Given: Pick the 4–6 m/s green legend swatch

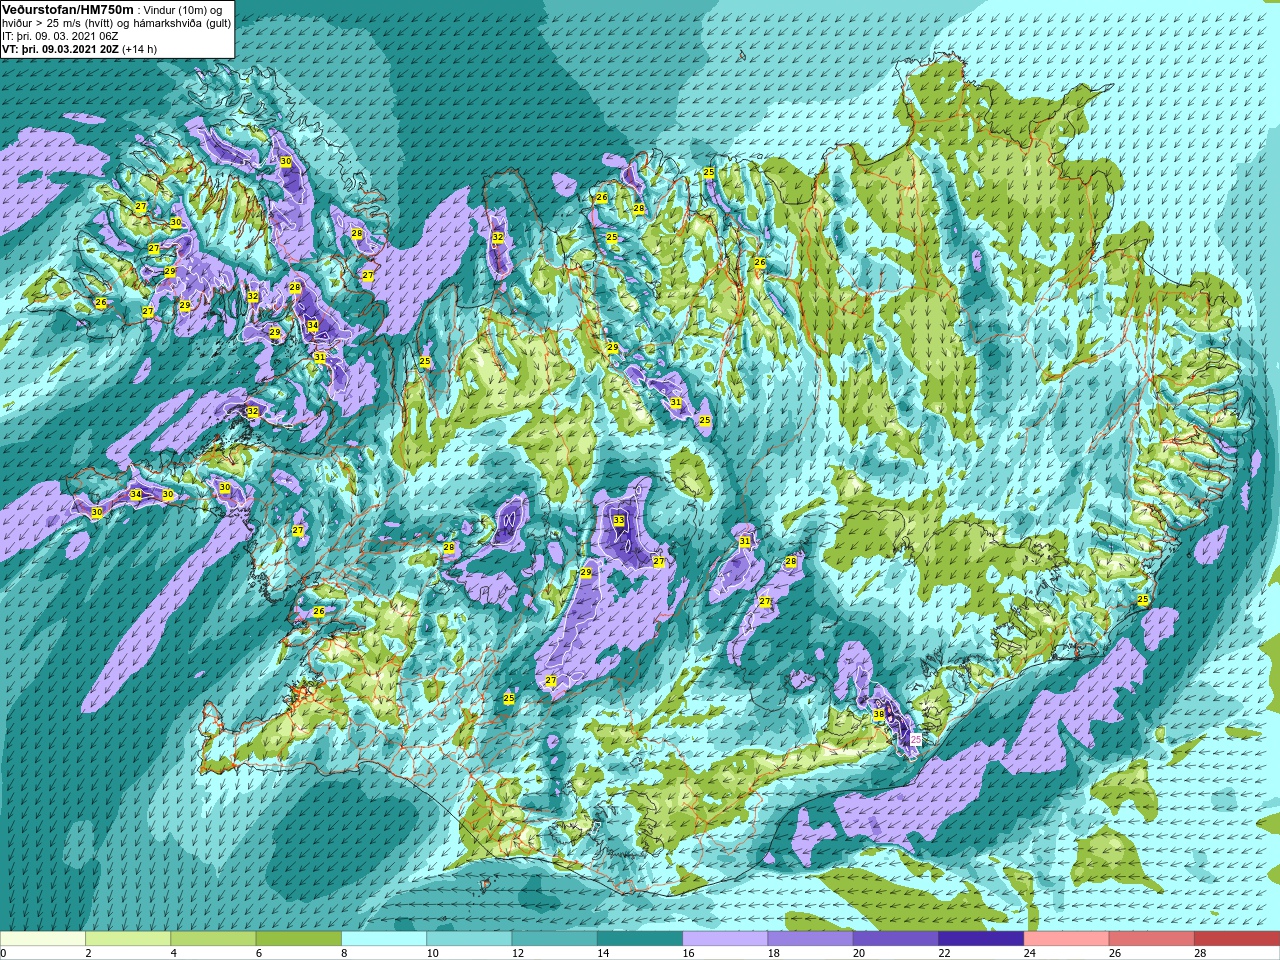Looking at the screenshot, I should pyautogui.click(x=213, y=939).
